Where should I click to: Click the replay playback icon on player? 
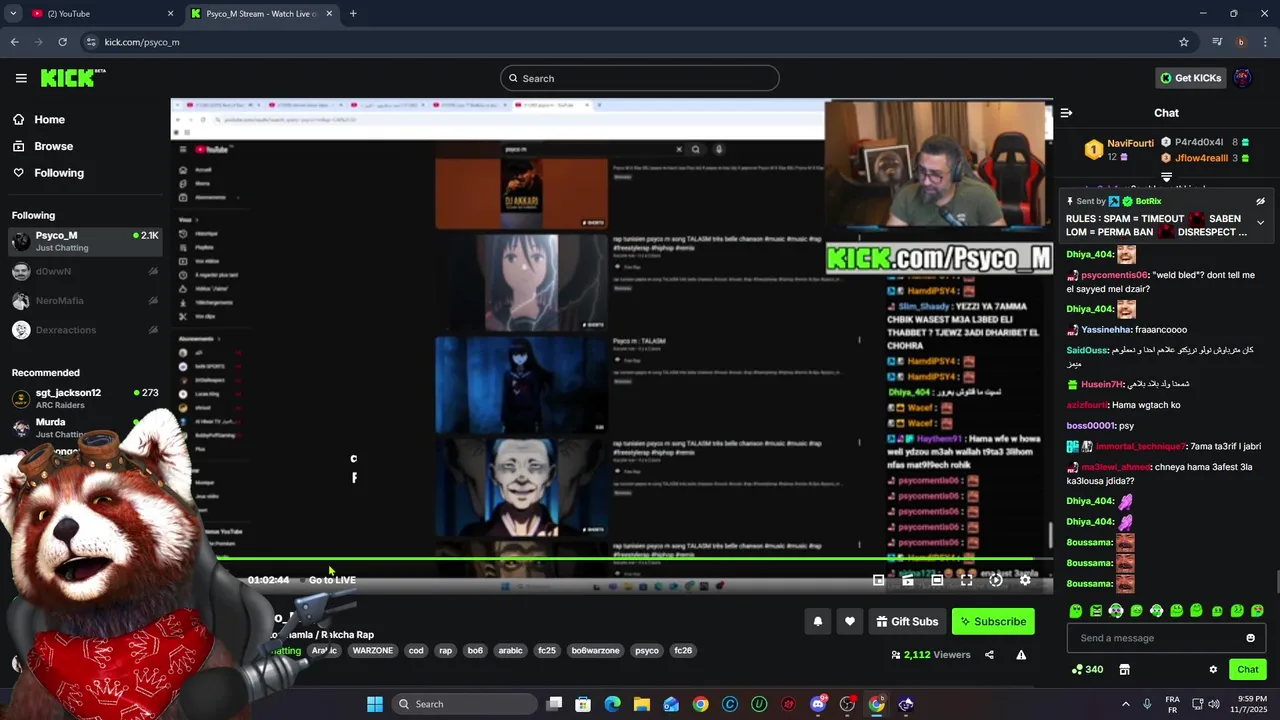(996, 580)
